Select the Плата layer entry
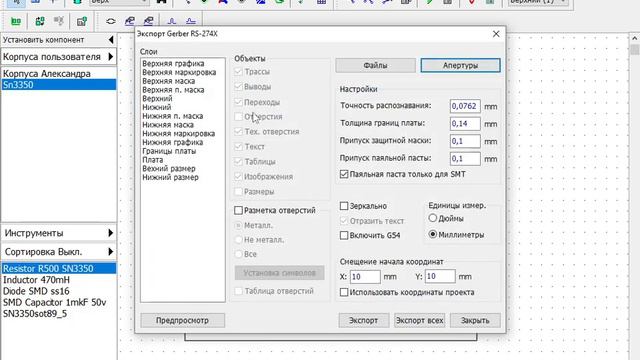 point(153,160)
